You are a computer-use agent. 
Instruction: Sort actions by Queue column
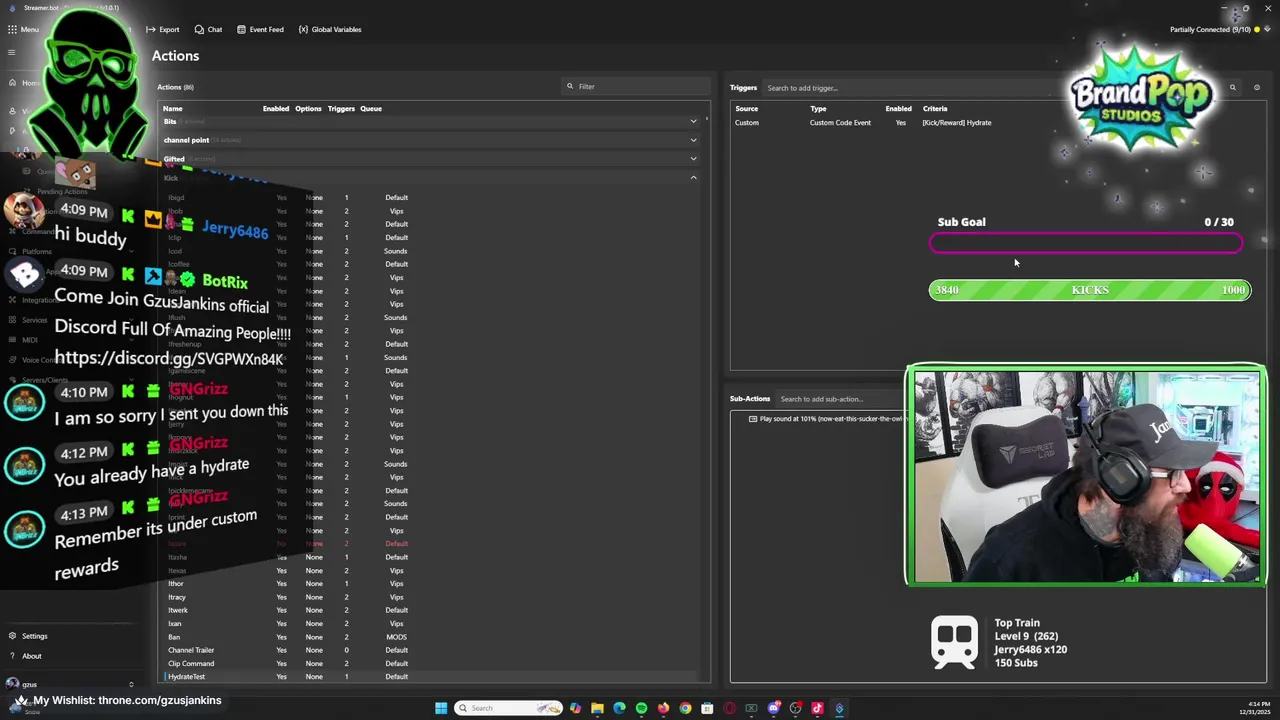[371, 108]
